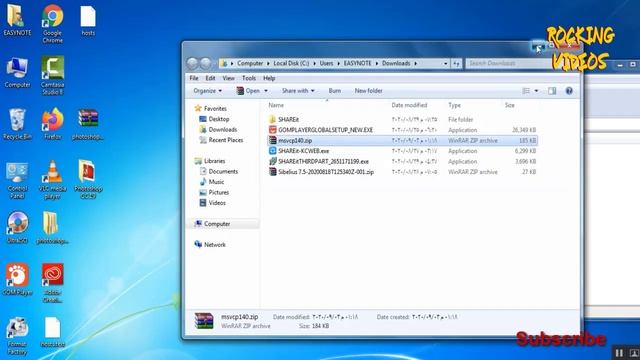640x360 pixels.
Task: Launch GOM Player desktop shortcut
Action: [17, 280]
